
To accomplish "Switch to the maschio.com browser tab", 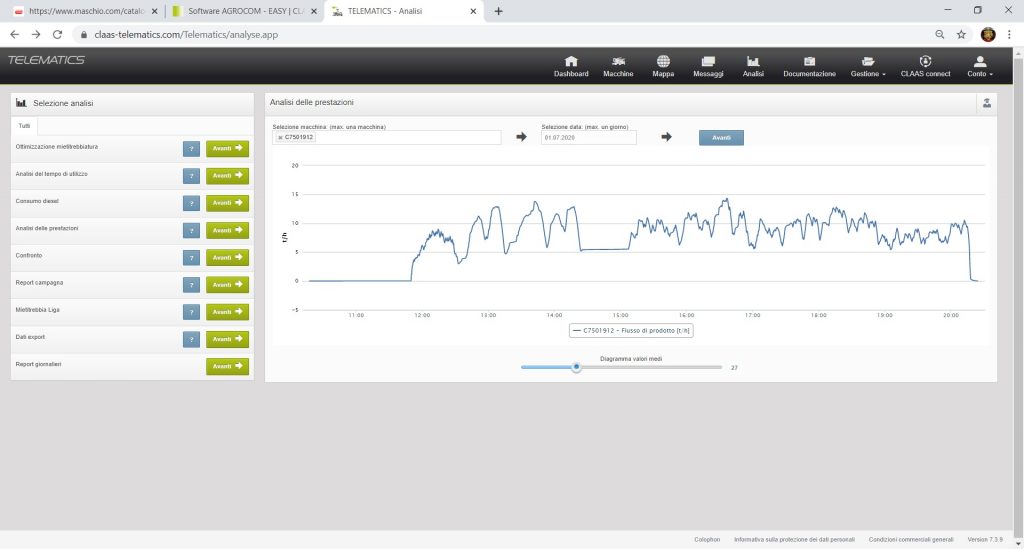I will coord(86,11).
